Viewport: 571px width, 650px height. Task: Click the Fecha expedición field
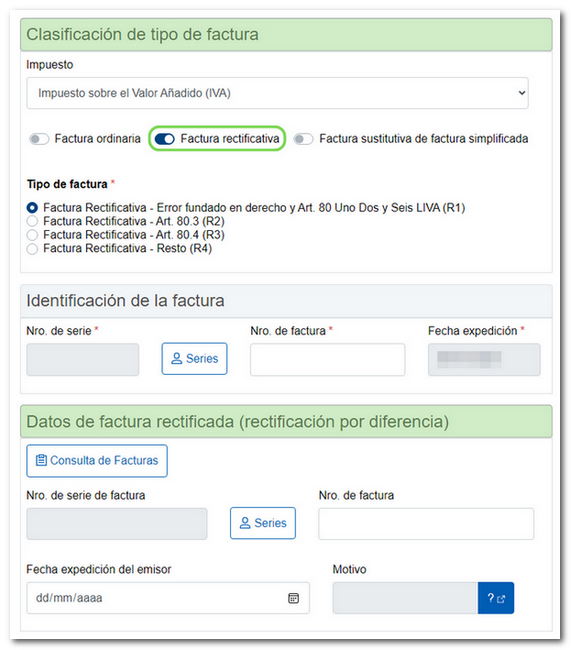pos(484,359)
